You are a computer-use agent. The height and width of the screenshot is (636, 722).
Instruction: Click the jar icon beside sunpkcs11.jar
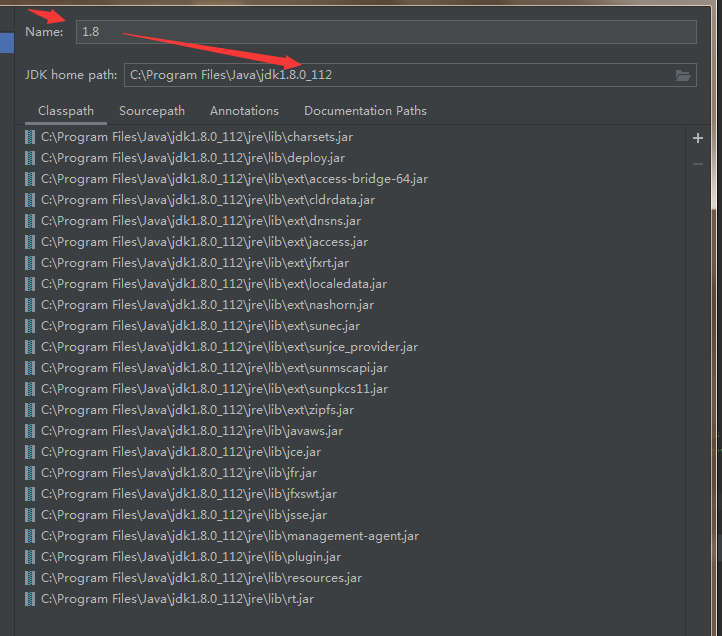tap(30, 389)
